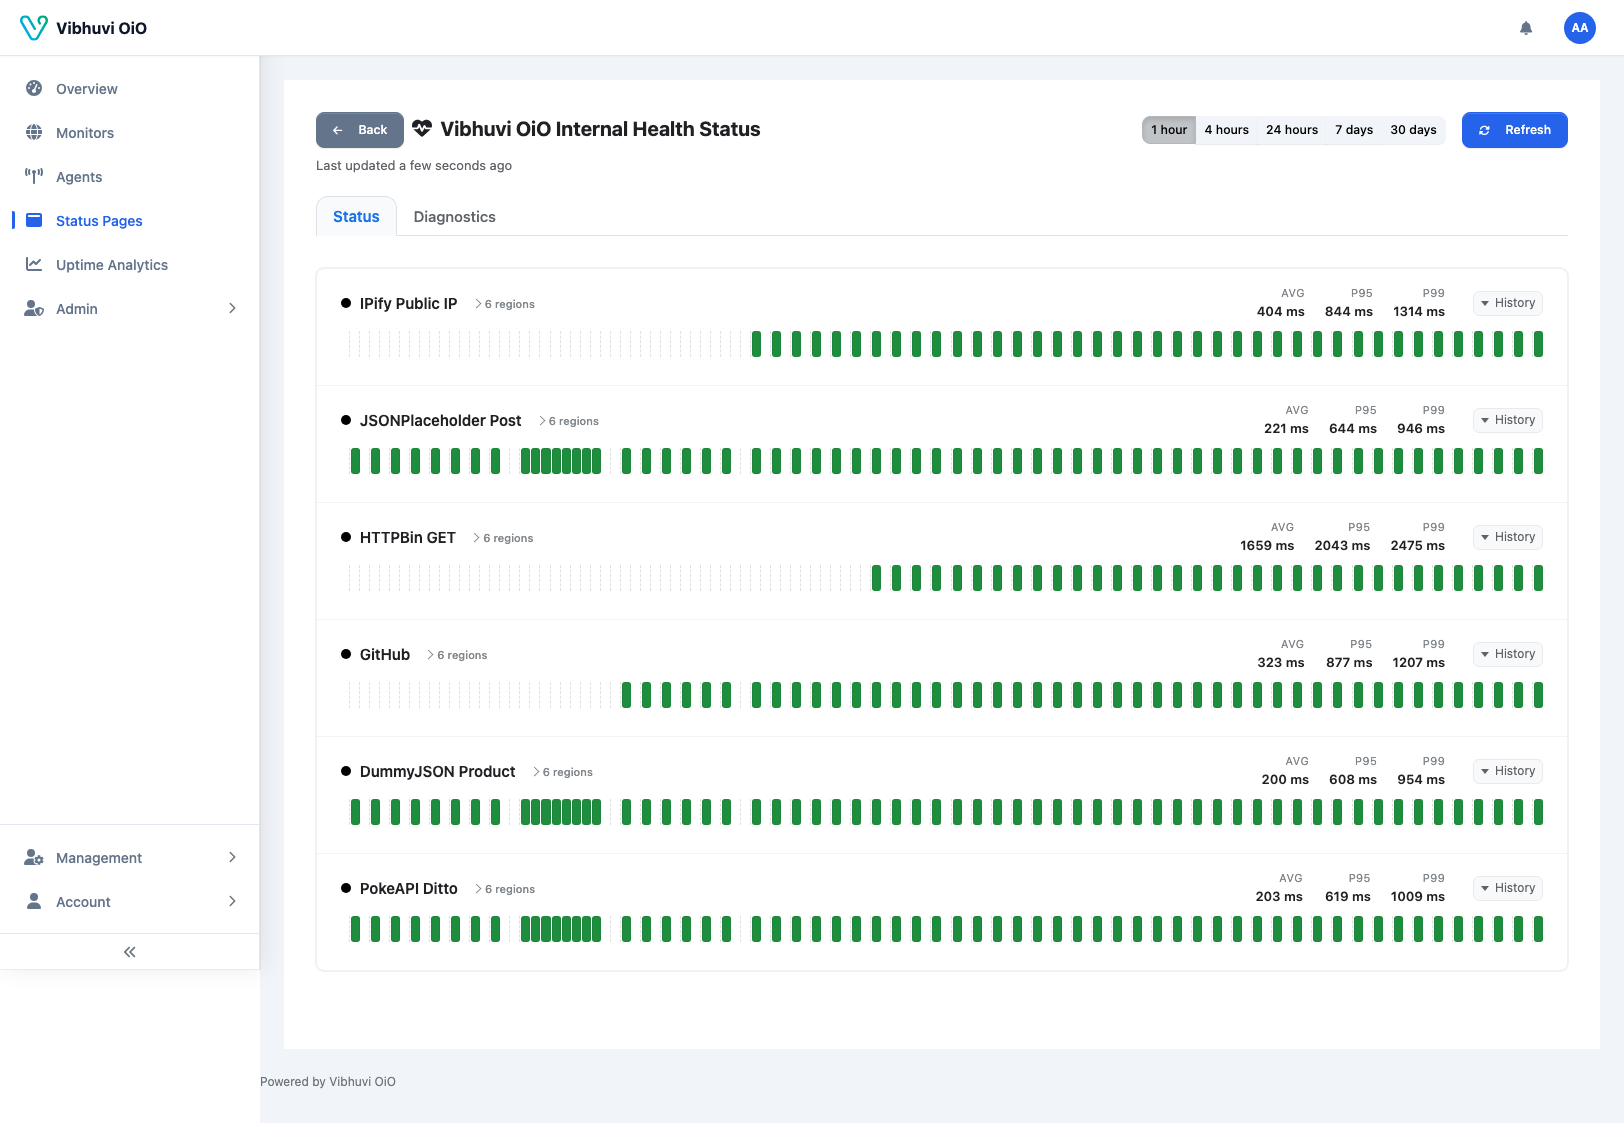The width and height of the screenshot is (1624, 1123).
Task: Open History dropdown for HTTPBin GET
Action: click(x=1507, y=537)
